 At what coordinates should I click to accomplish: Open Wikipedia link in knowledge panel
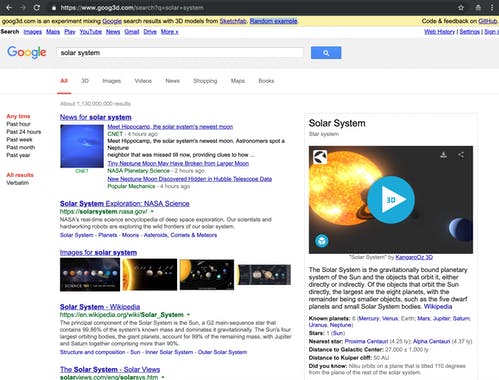pyautogui.click(x=438, y=306)
